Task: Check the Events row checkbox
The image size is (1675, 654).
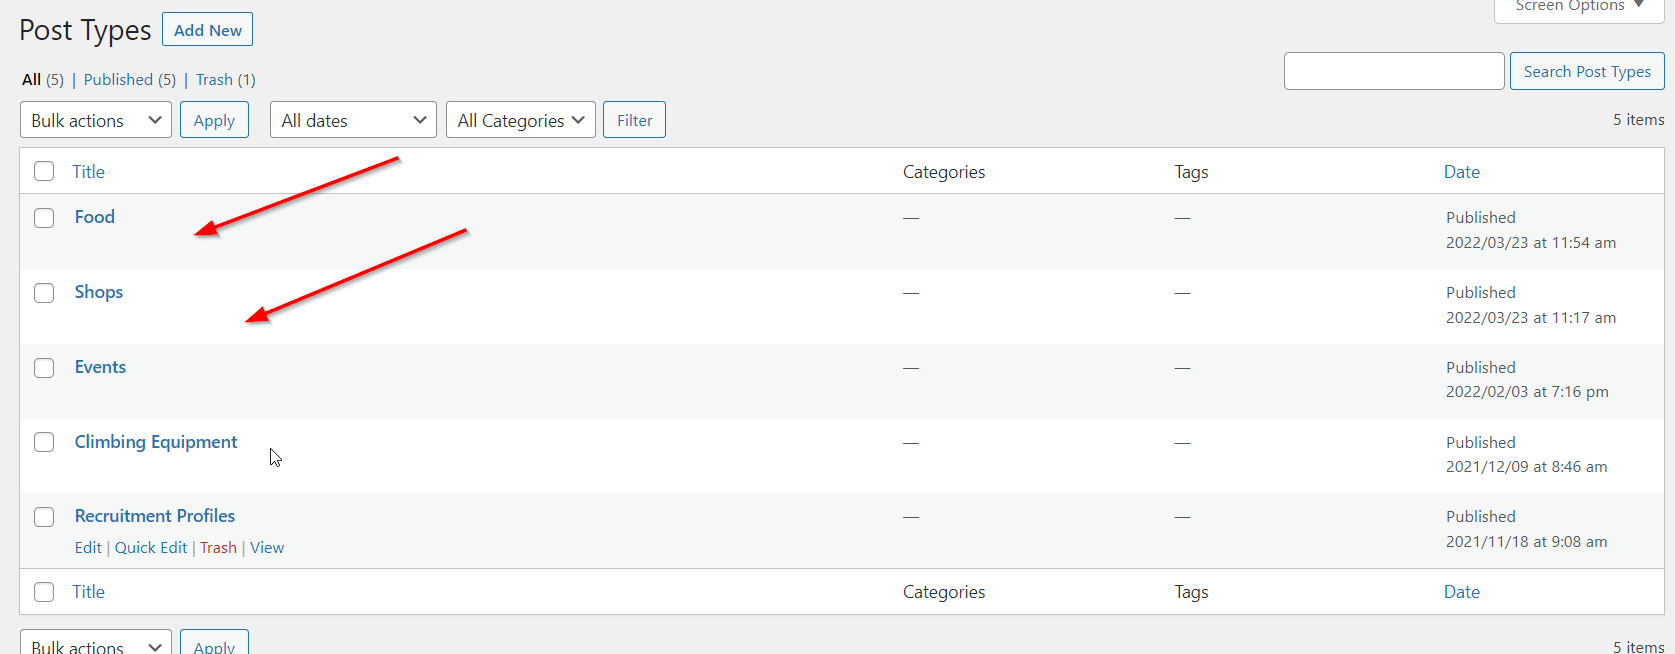Action: point(44,368)
